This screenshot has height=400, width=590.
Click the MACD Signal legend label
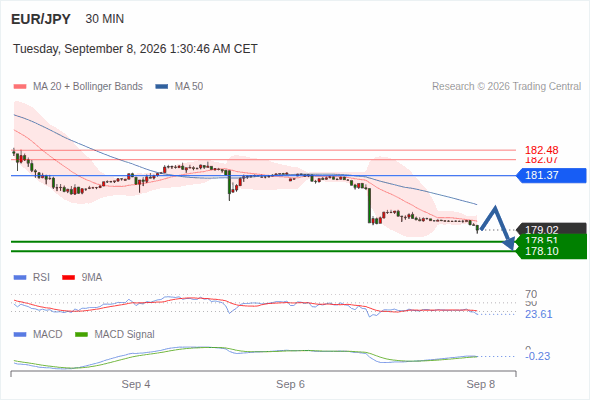coord(125,335)
